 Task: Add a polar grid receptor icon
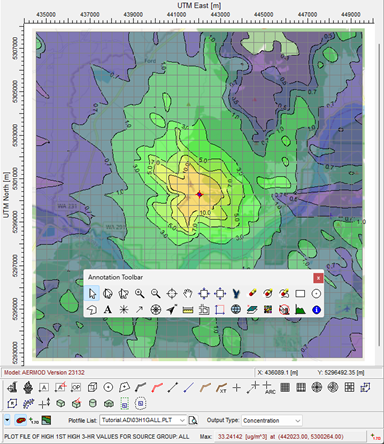coord(317,387)
